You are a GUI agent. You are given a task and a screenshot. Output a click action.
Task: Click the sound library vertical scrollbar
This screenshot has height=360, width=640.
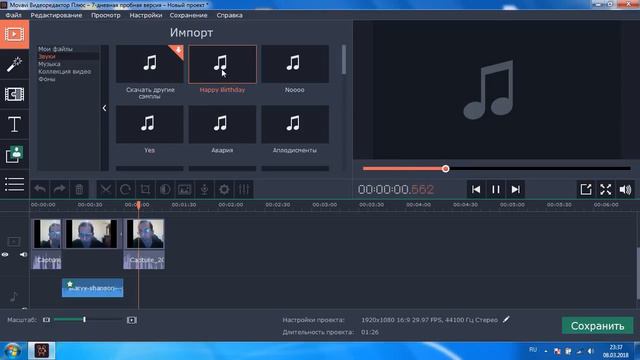coord(344,60)
